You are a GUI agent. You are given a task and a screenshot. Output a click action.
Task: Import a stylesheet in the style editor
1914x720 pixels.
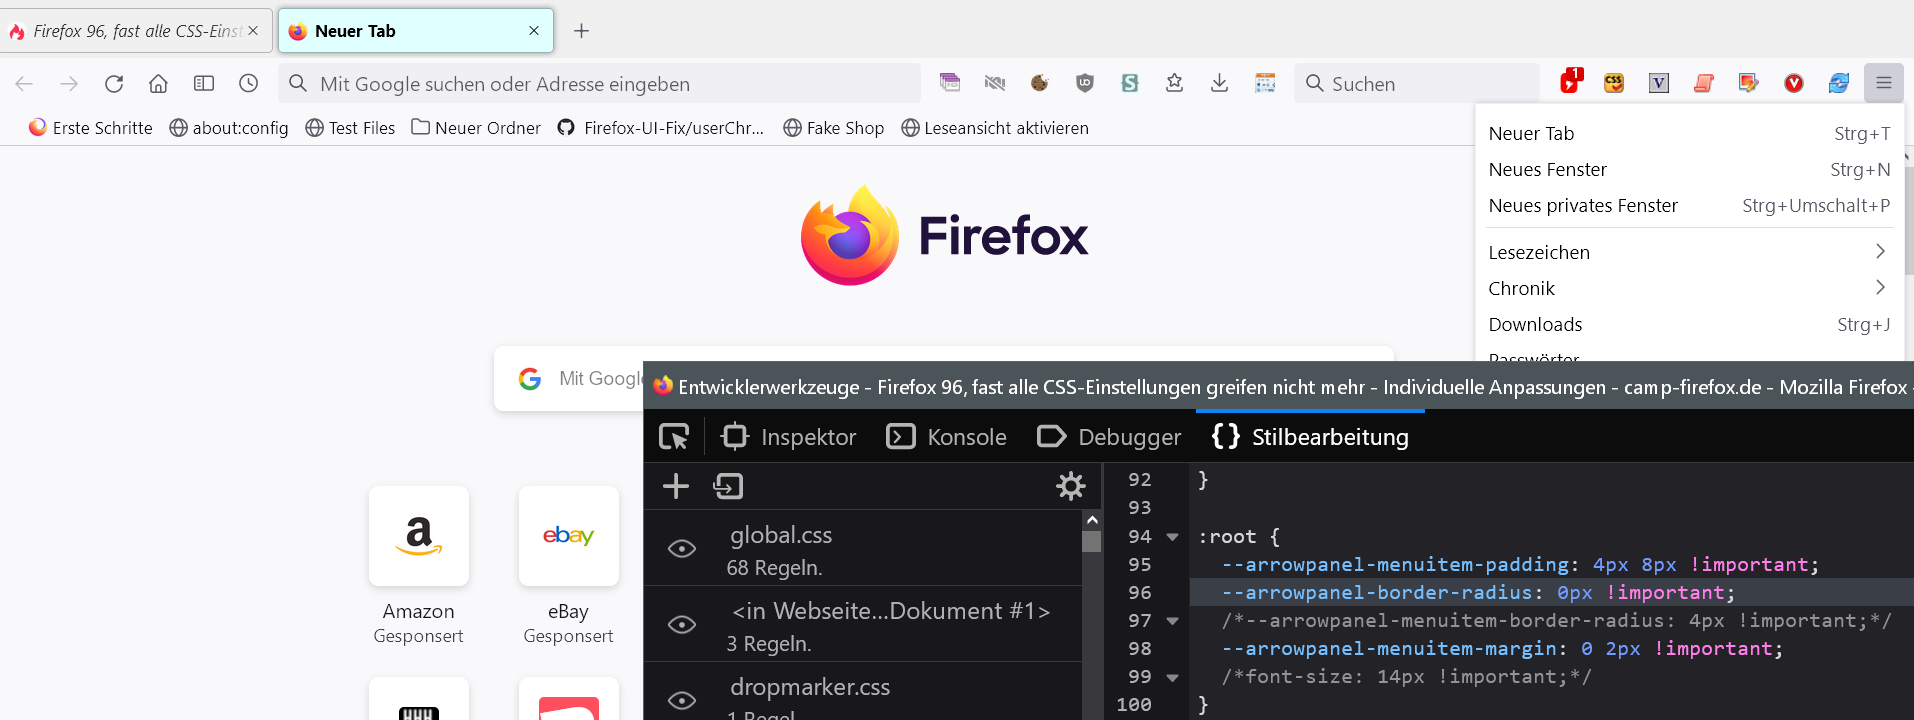coord(729,486)
